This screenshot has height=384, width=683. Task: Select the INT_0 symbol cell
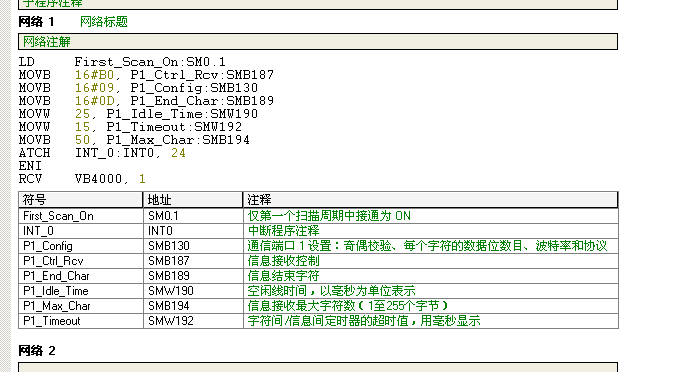click(x=81, y=231)
